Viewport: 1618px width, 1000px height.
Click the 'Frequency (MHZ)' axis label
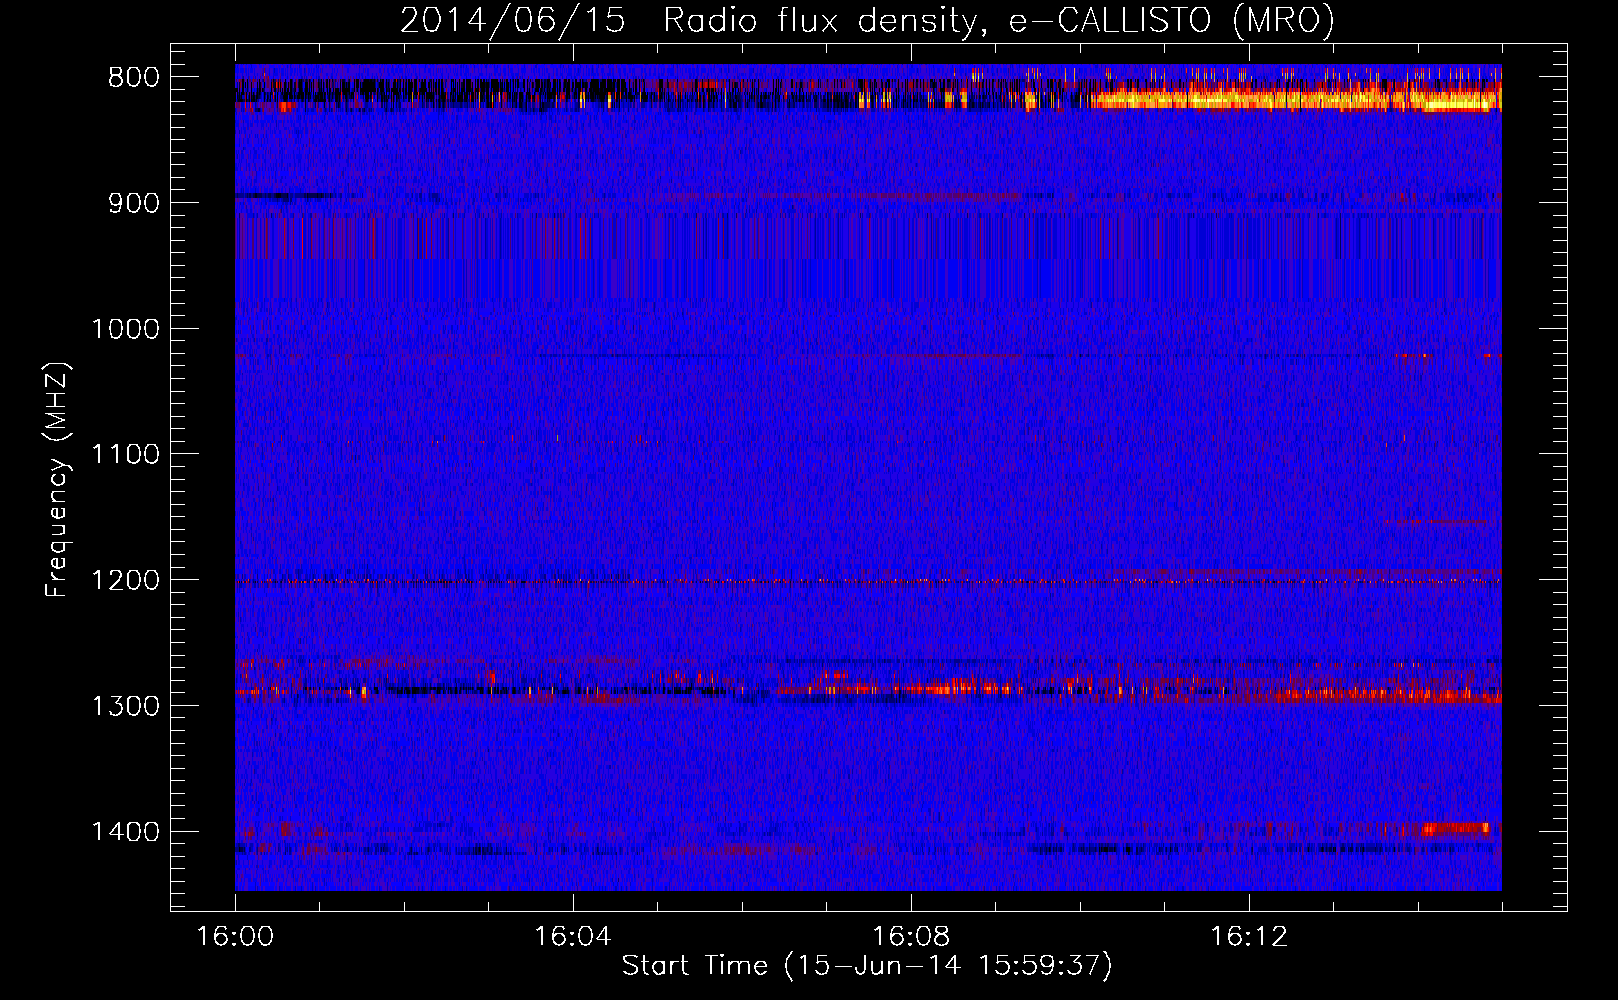(58, 480)
